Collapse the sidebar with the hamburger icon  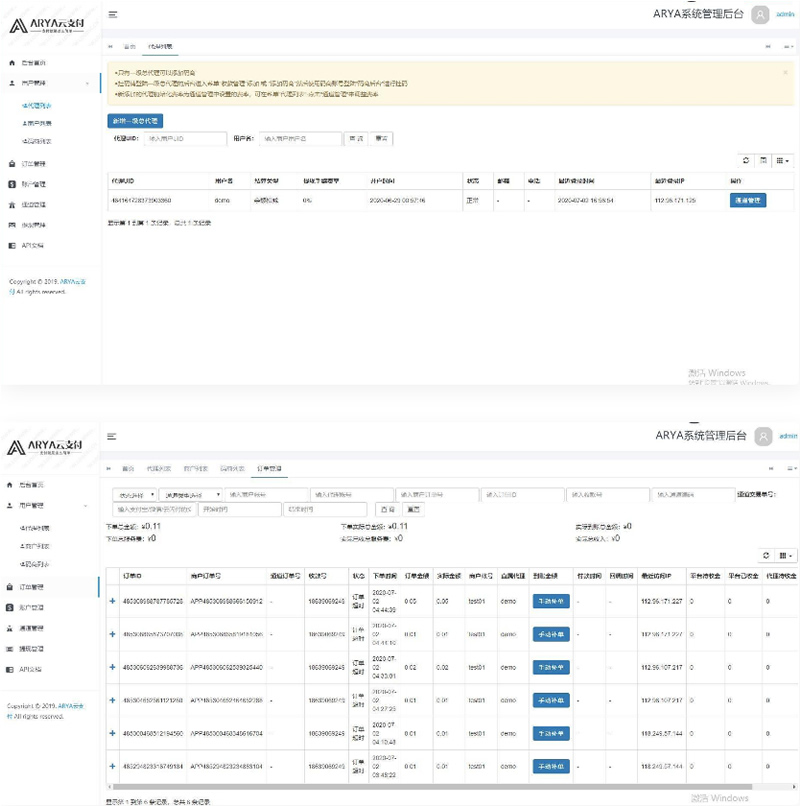click(x=112, y=13)
